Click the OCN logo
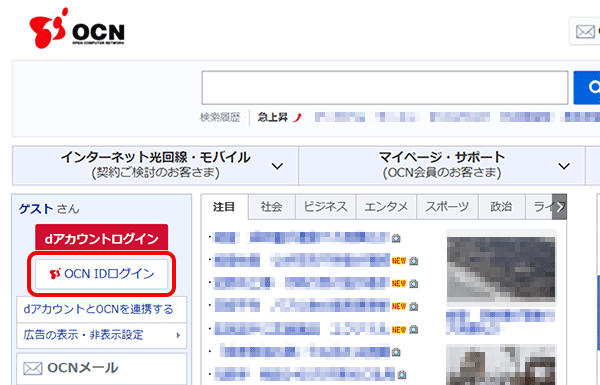Image resolution: width=600 pixels, height=385 pixels. point(77,28)
